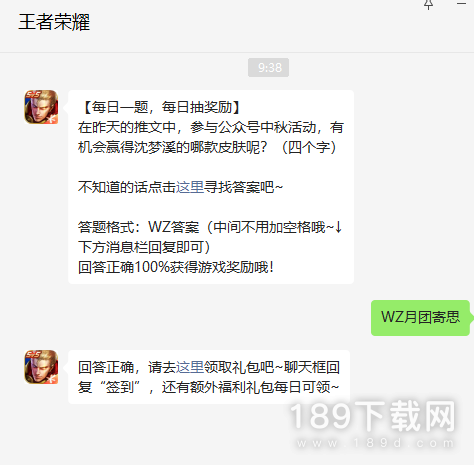Image resolution: width=474 pixels, height=465 pixels.
Task: Click the 还有额外福利礼包每日可领 text
Action: coord(250,387)
